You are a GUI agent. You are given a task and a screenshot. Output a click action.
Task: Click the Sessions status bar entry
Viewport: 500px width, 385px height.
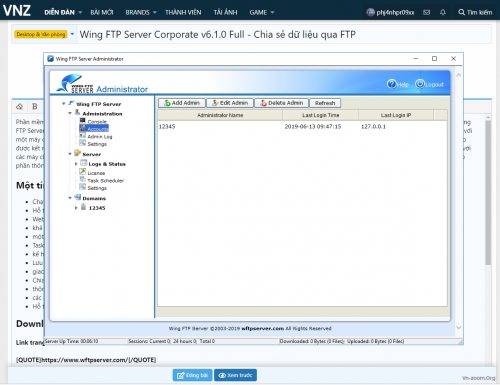(172, 341)
